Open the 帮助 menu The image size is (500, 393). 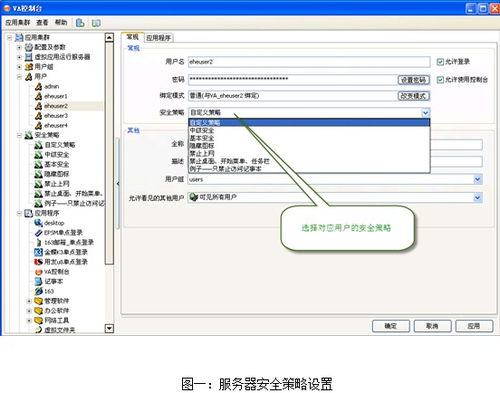click(x=61, y=23)
